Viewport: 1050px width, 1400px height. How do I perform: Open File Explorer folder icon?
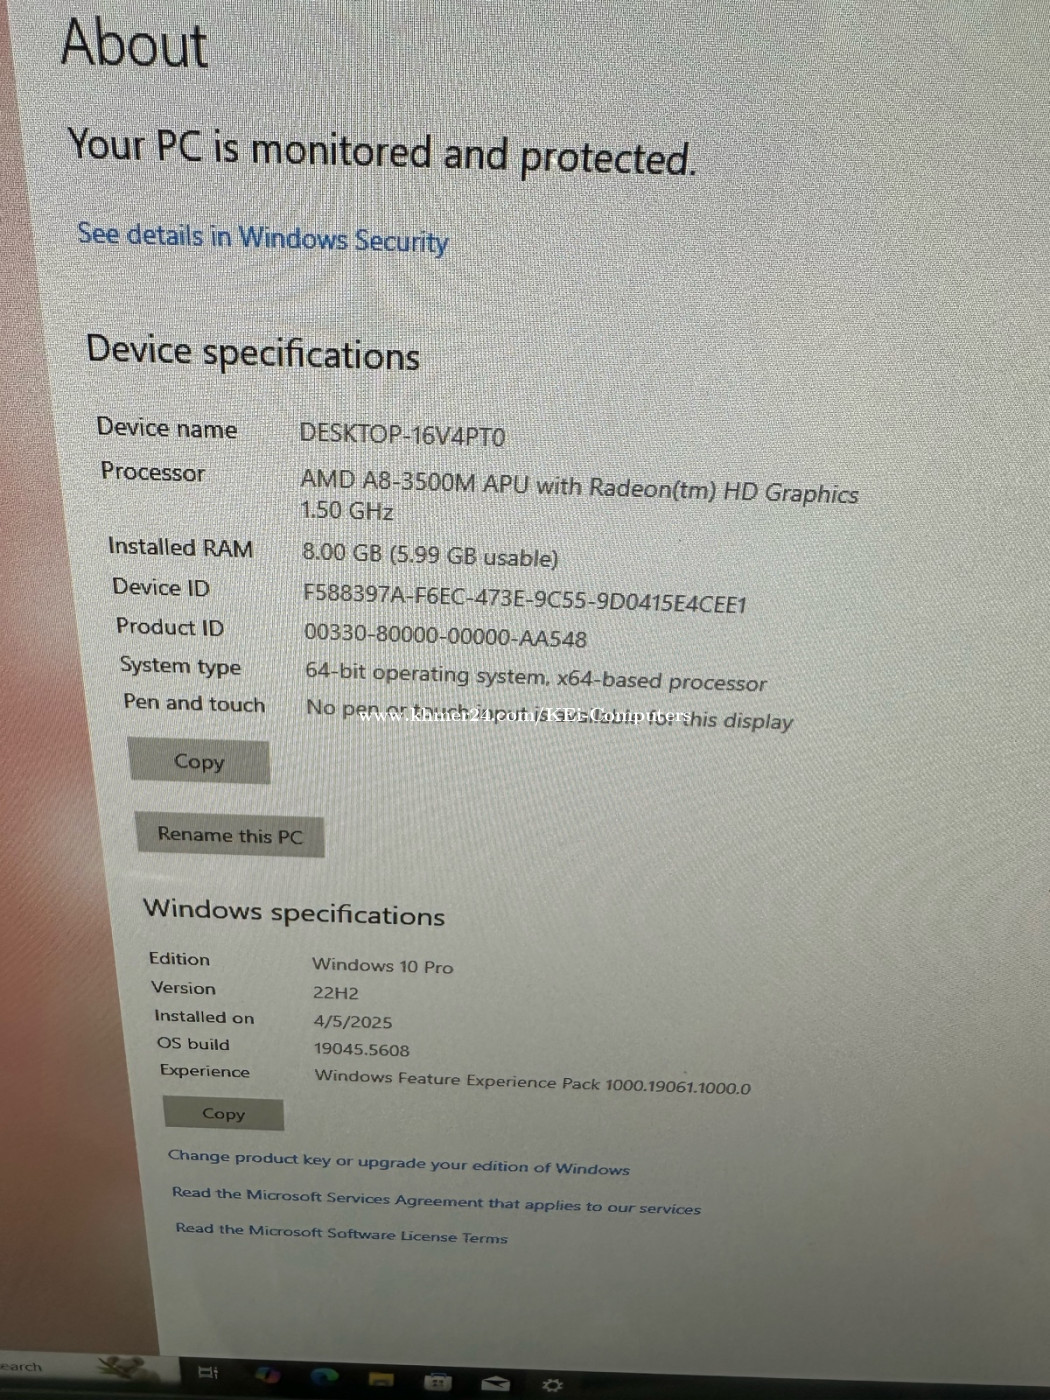click(381, 1379)
